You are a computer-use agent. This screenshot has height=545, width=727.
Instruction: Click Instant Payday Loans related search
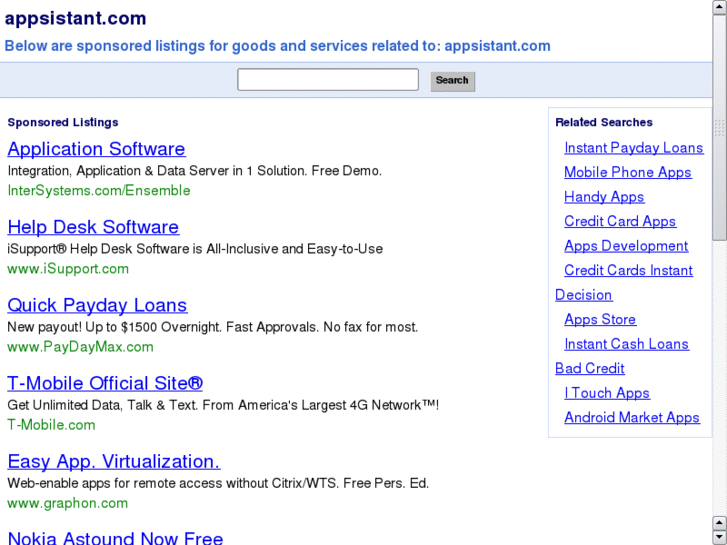click(634, 148)
